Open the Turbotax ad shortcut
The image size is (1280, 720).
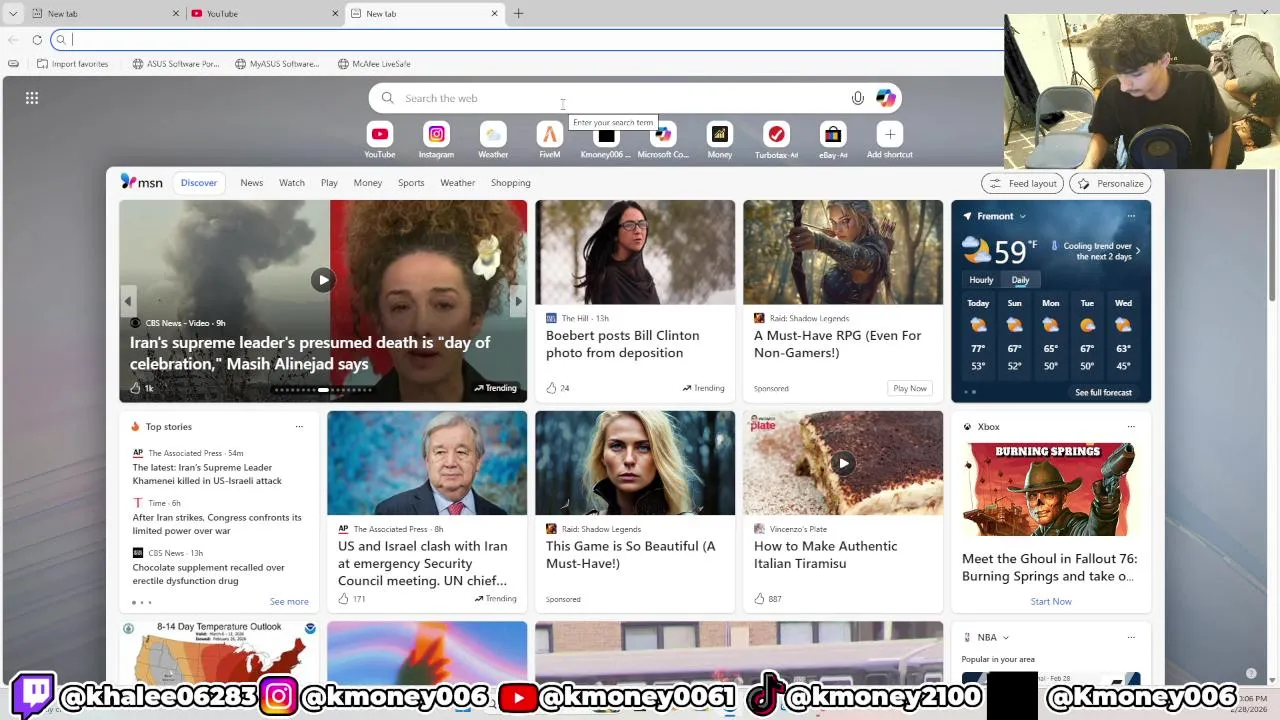(x=776, y=134)
